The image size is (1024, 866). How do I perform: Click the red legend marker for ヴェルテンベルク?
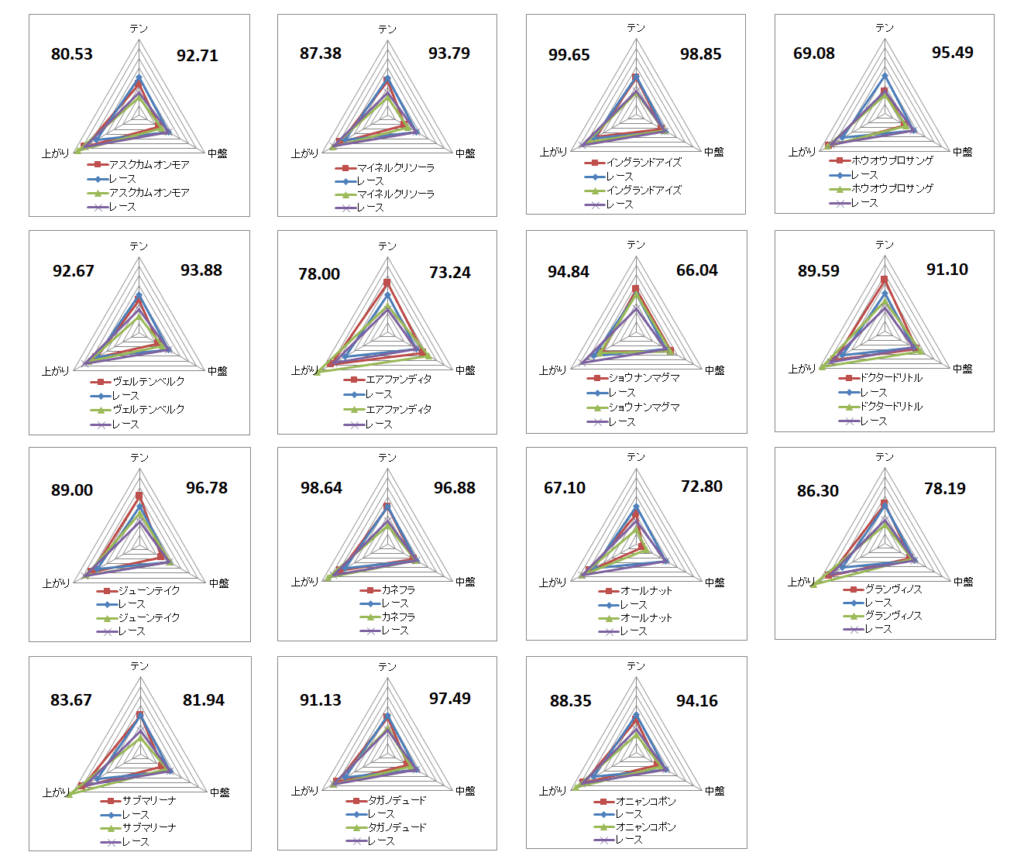pyautogui.click(x=100, y=382)
